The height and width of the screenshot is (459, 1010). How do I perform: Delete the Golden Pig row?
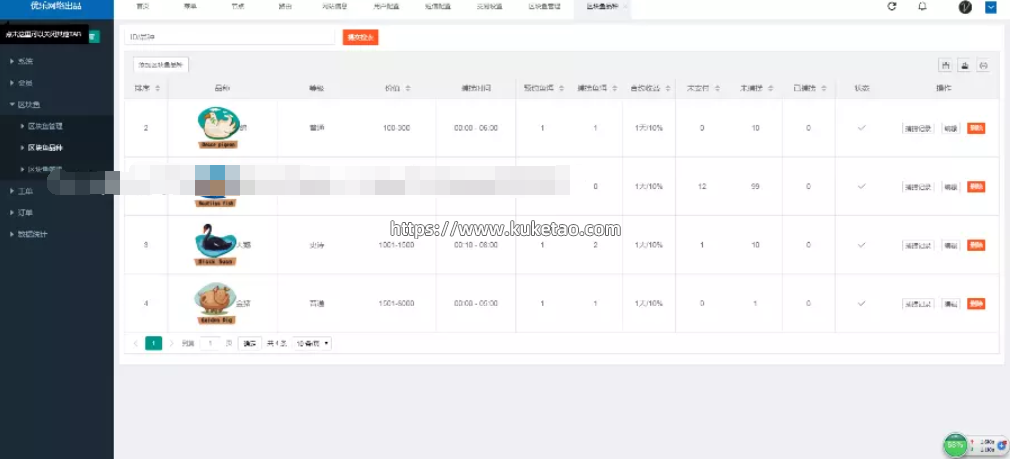tap(977, 303)
